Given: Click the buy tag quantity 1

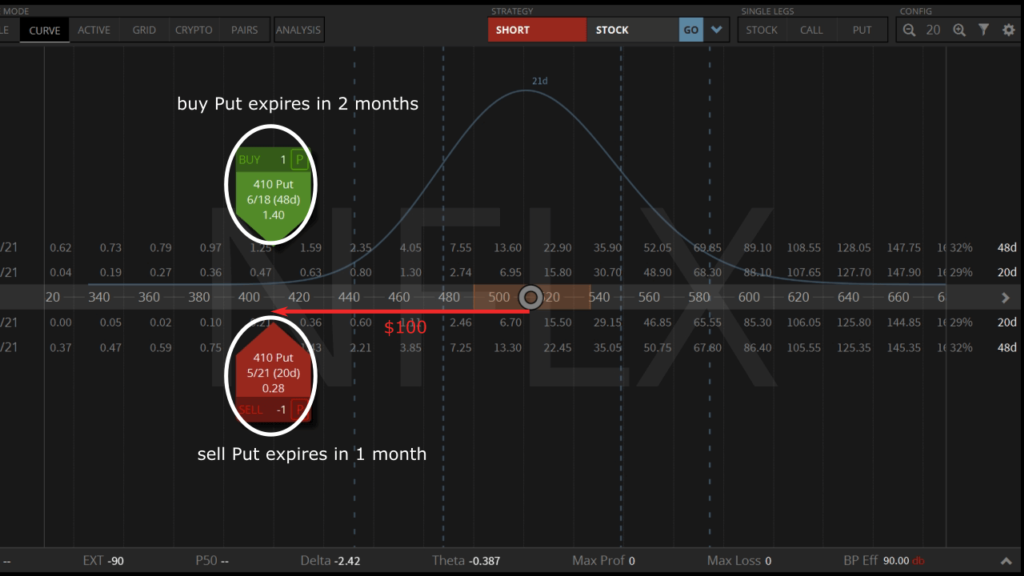Looking at the screenshot, I should [x=283, y=159].
